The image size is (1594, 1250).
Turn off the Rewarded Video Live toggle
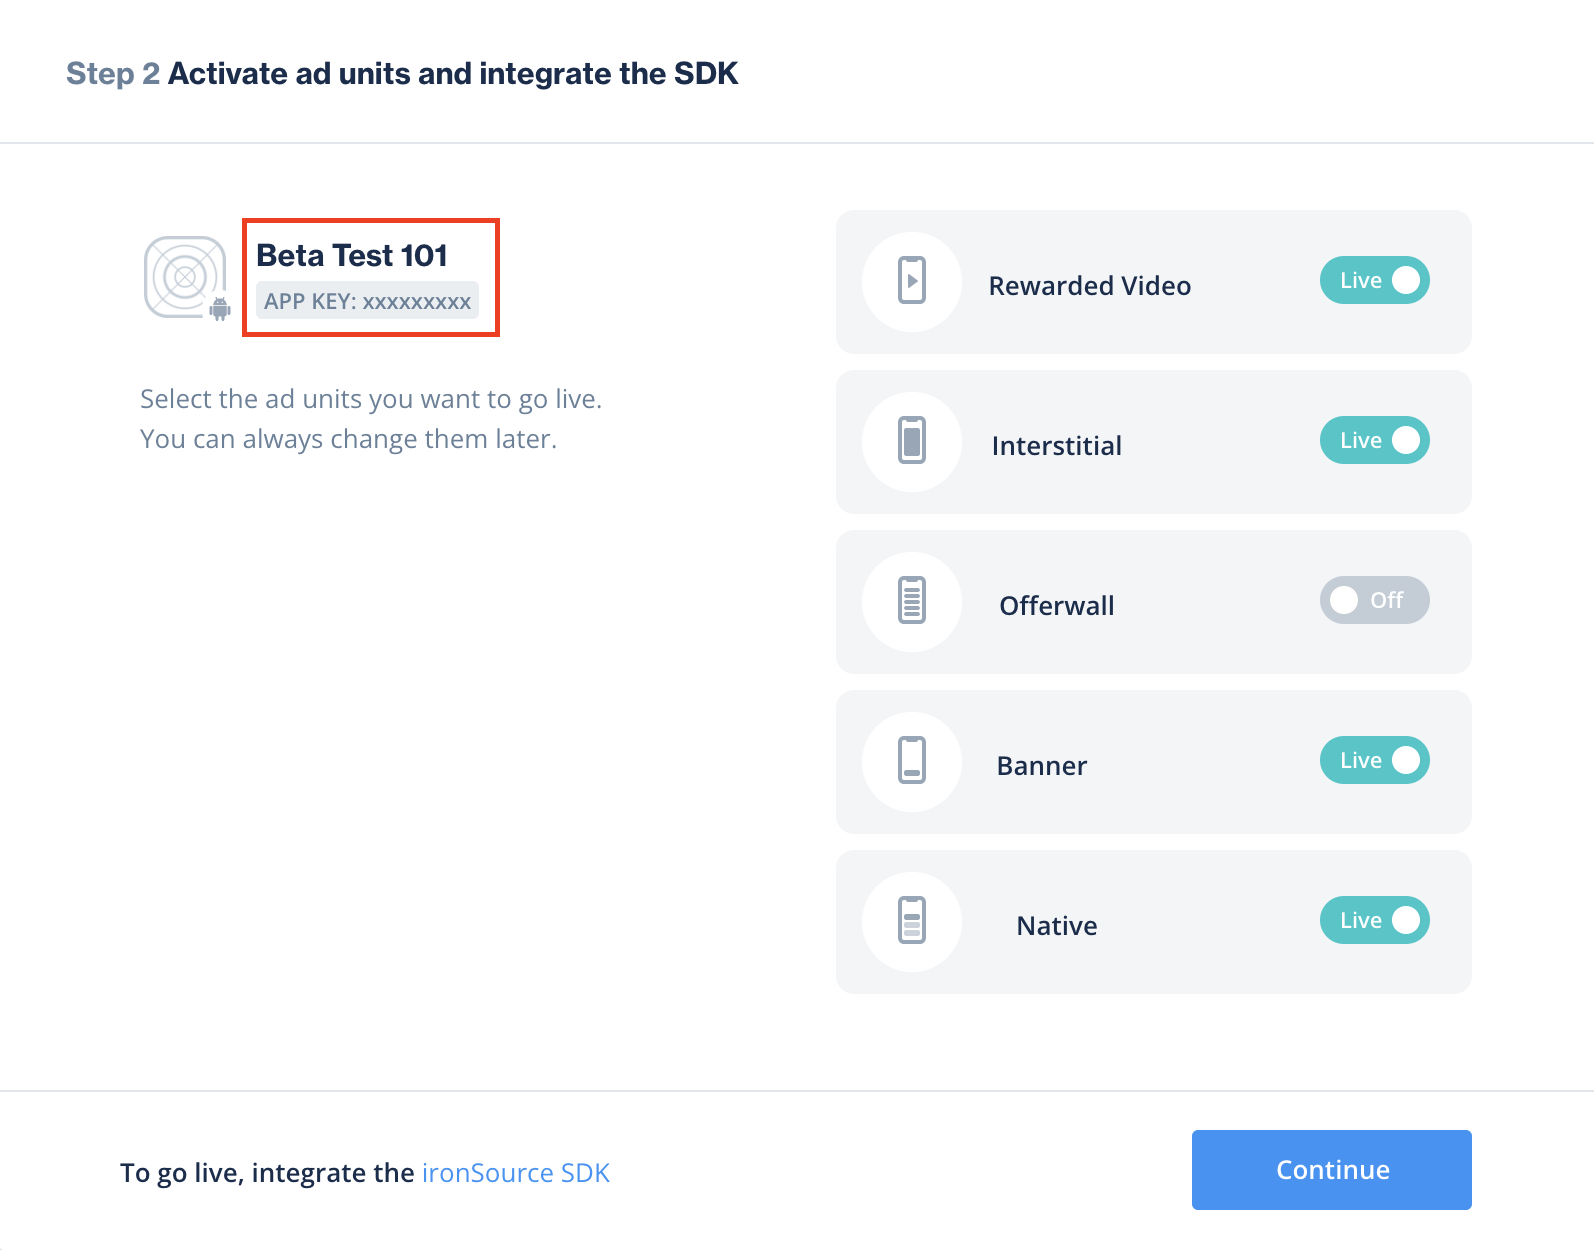(x=1374, y=281)
